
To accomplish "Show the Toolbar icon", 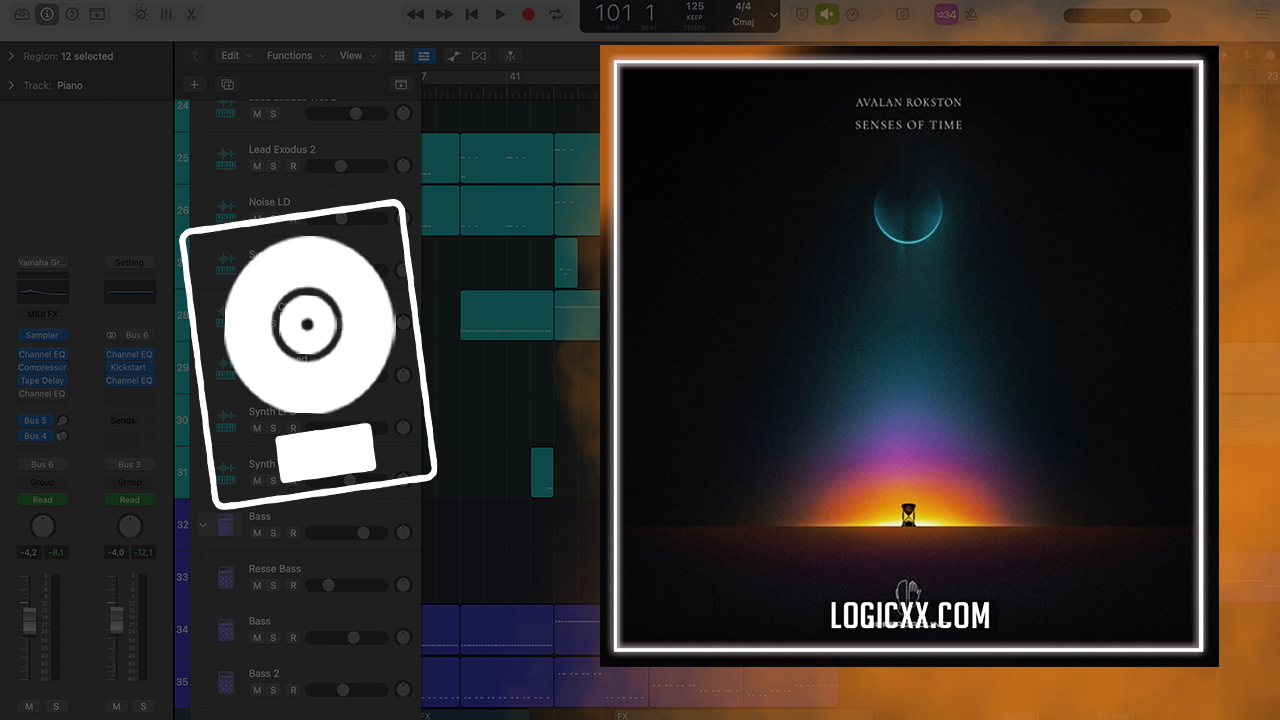I will [97, 14].
